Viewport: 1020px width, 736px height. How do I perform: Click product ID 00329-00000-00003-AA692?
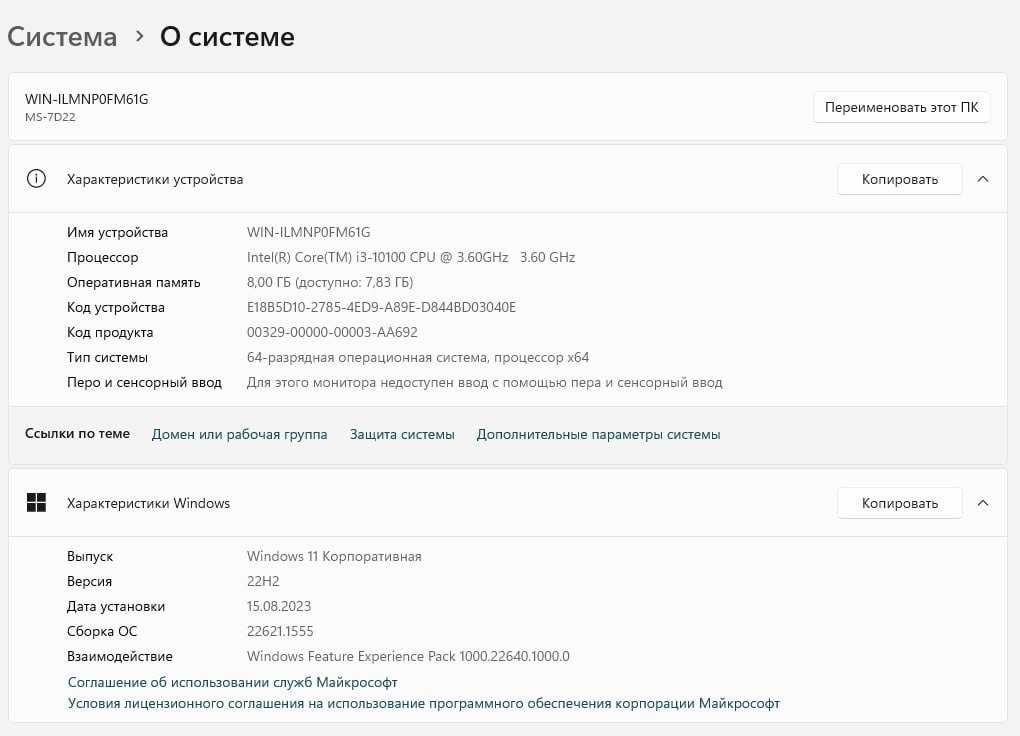tap(332, 333)
